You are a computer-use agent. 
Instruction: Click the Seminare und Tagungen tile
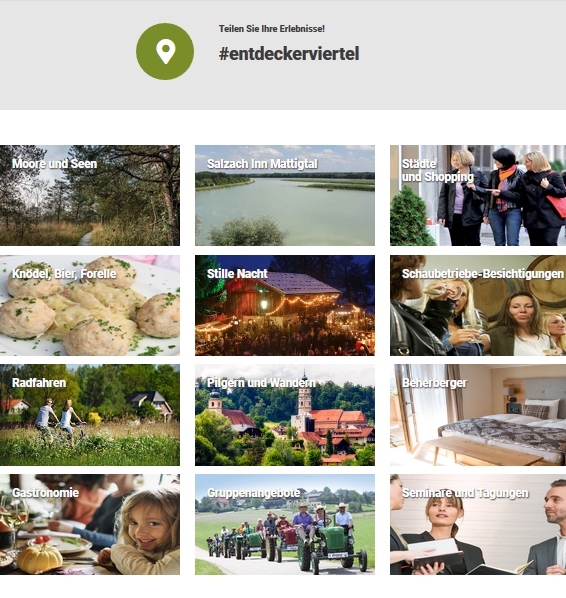coord(478,525)
